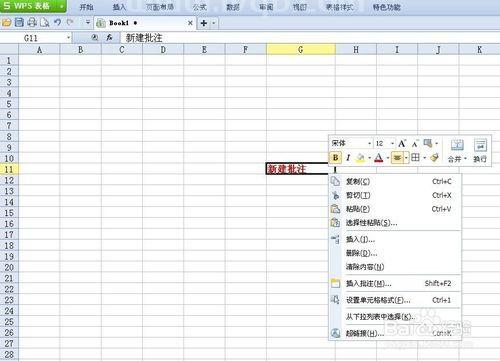Viewport: 500px width, 361px height.
Task: Click the print preview icon
Action: 44,23
